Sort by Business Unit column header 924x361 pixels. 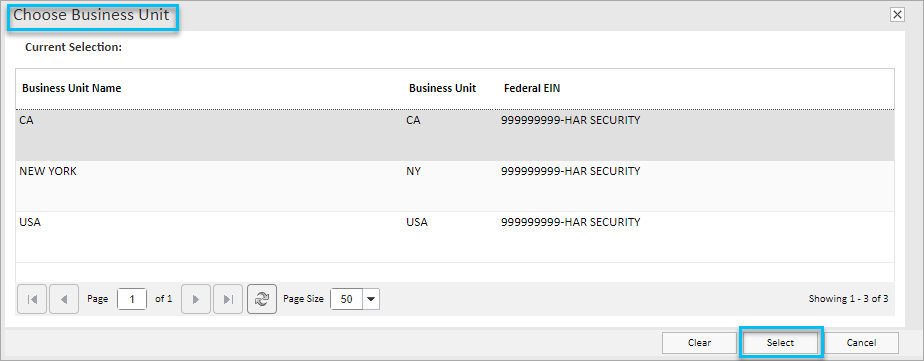tap(443, 88)
